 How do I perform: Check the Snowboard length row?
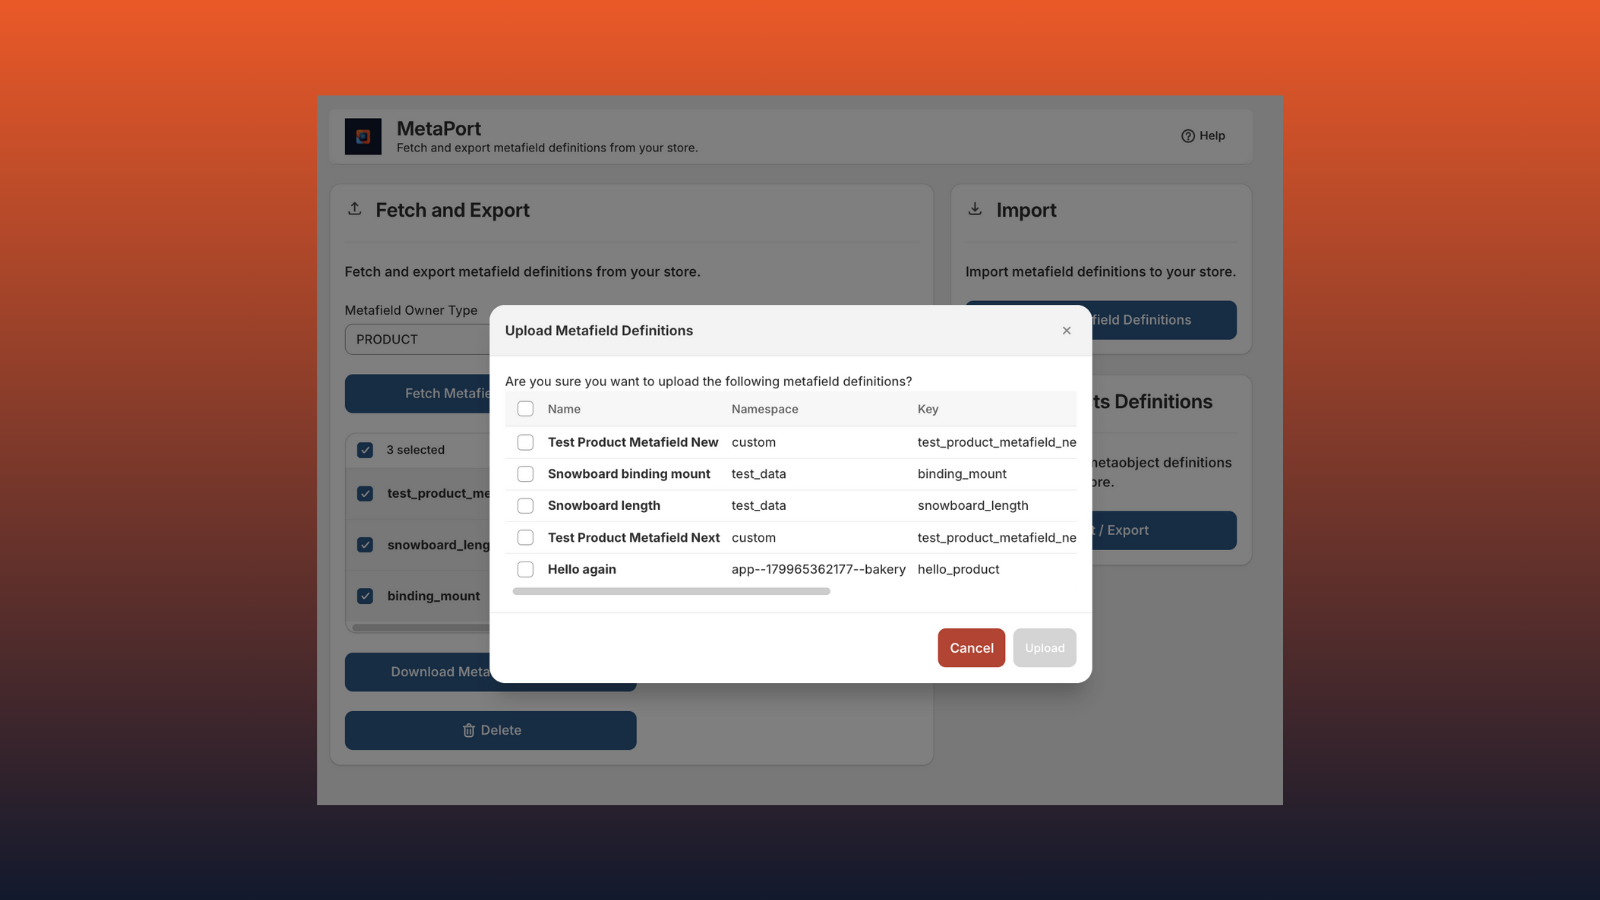click(x=525, y=506)
